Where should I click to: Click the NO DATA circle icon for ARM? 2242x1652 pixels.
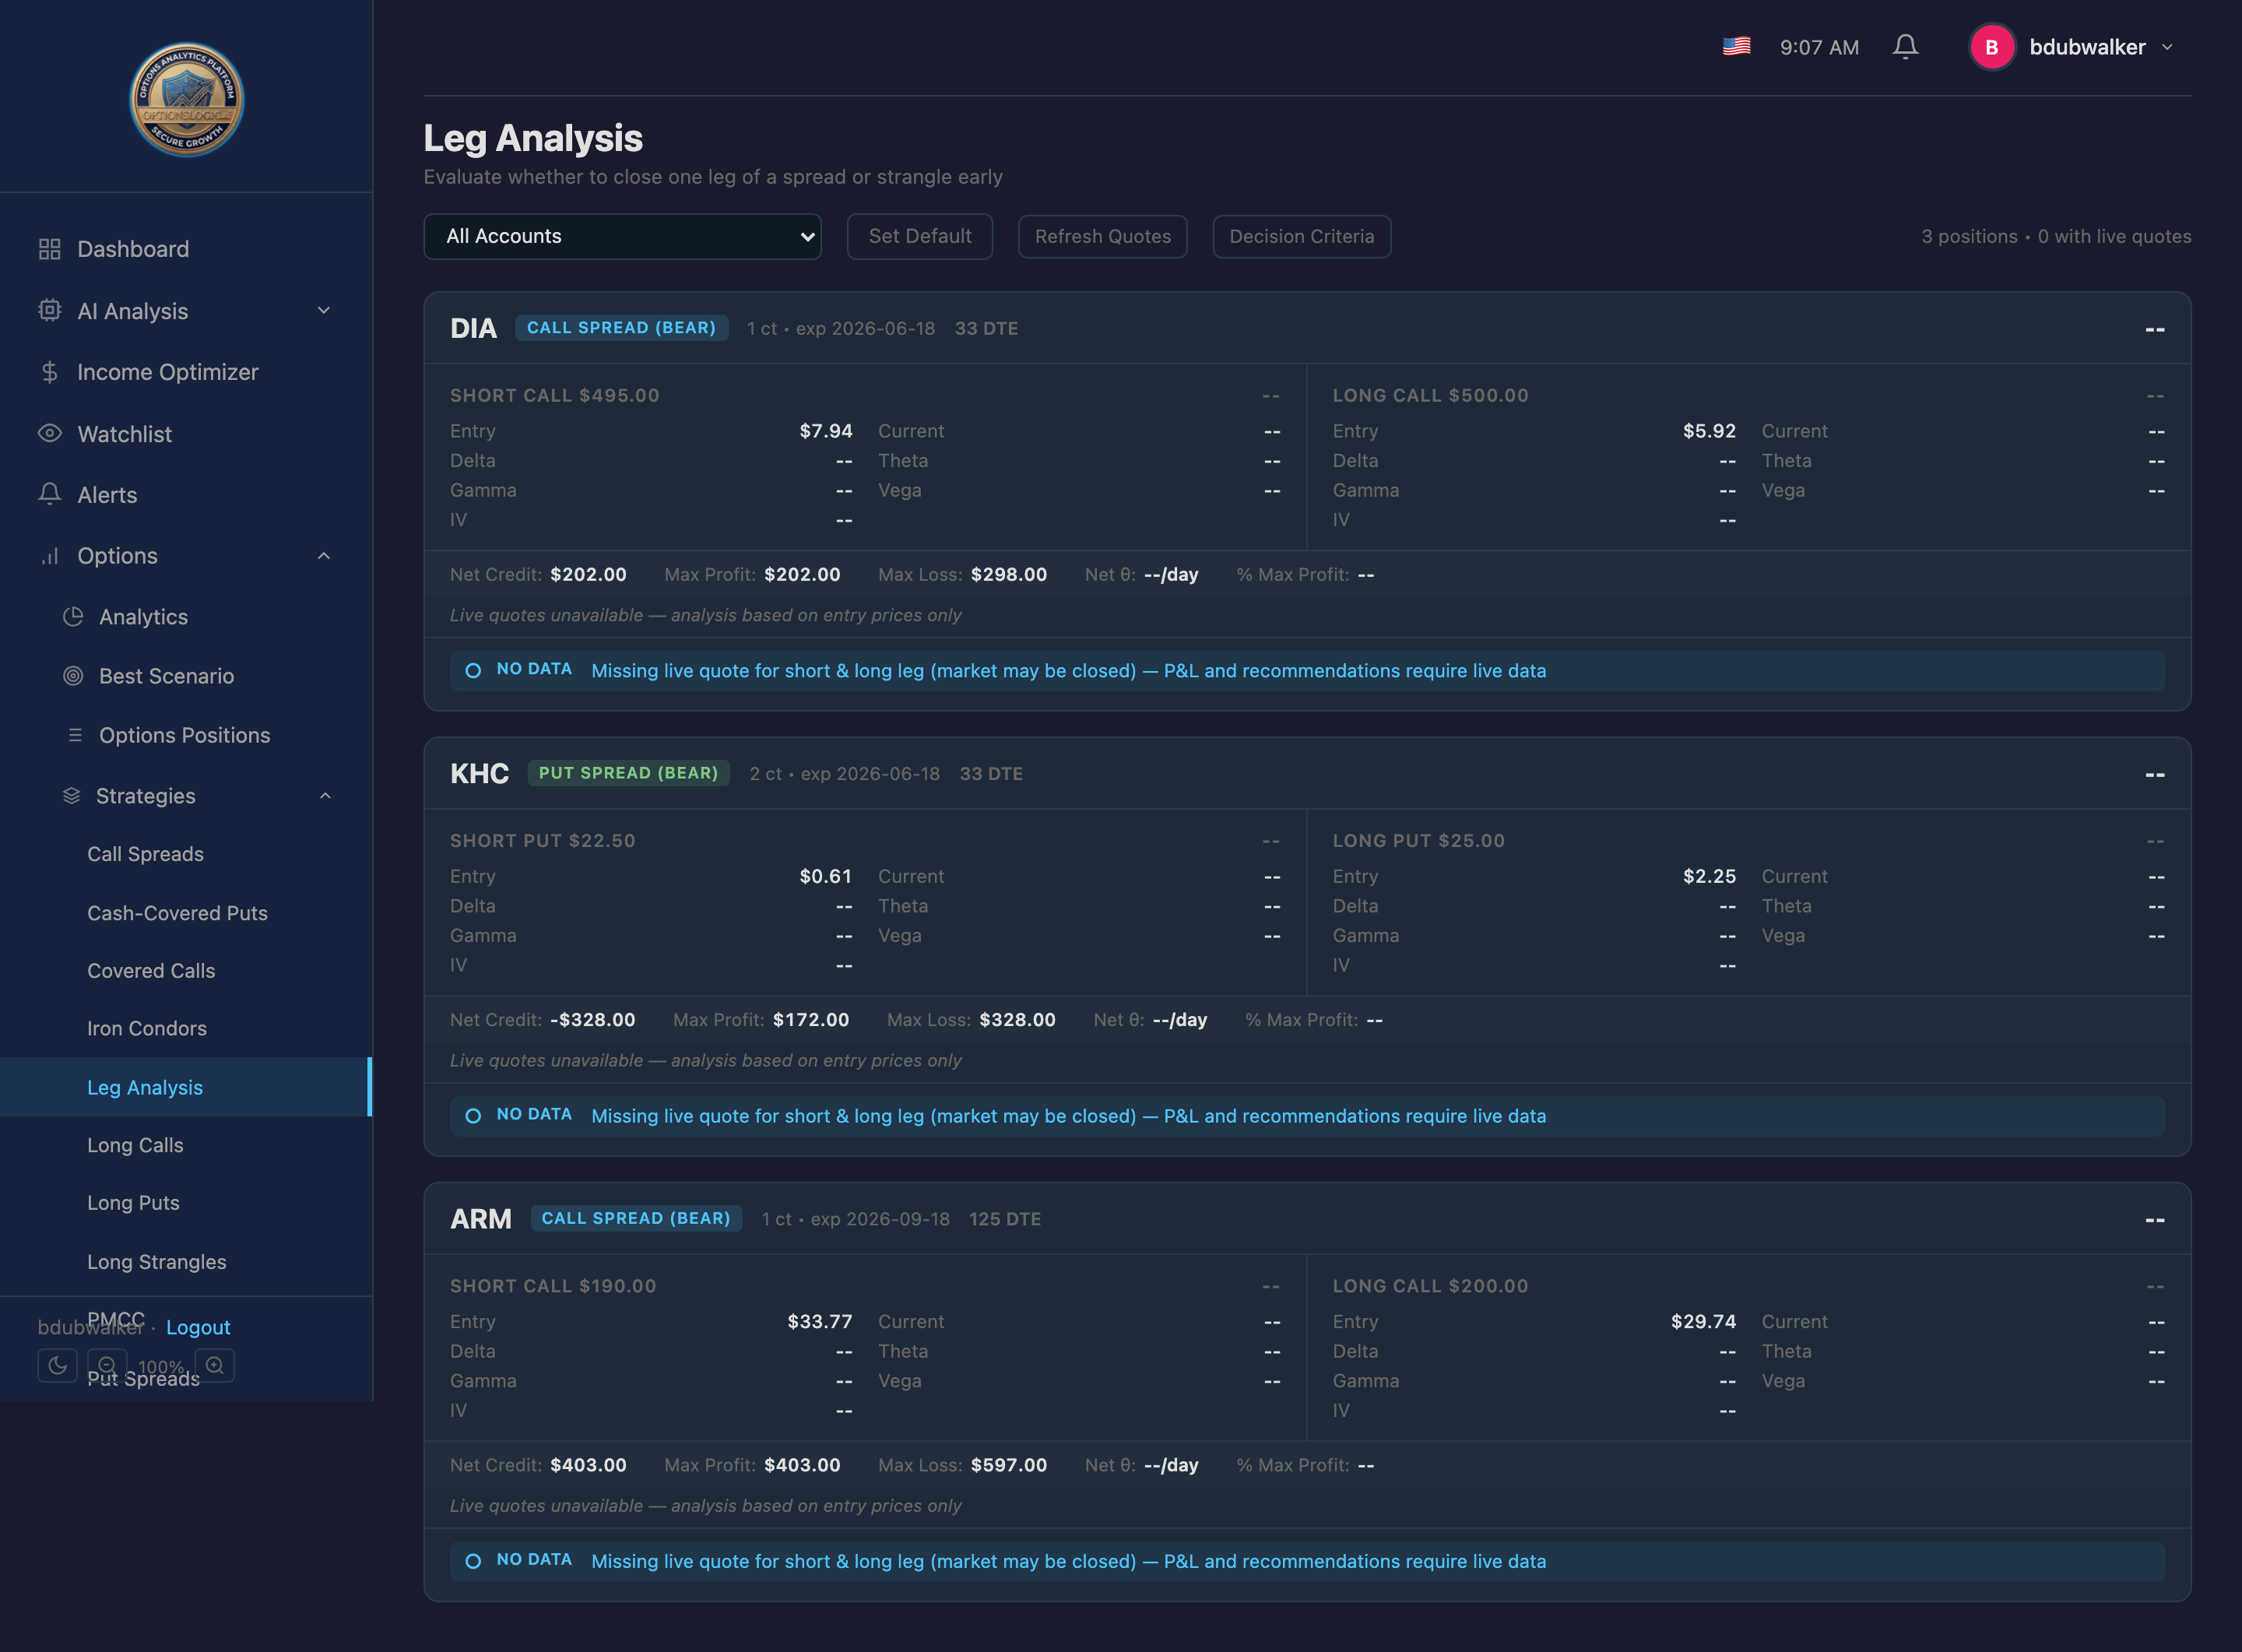point(473,1561)
